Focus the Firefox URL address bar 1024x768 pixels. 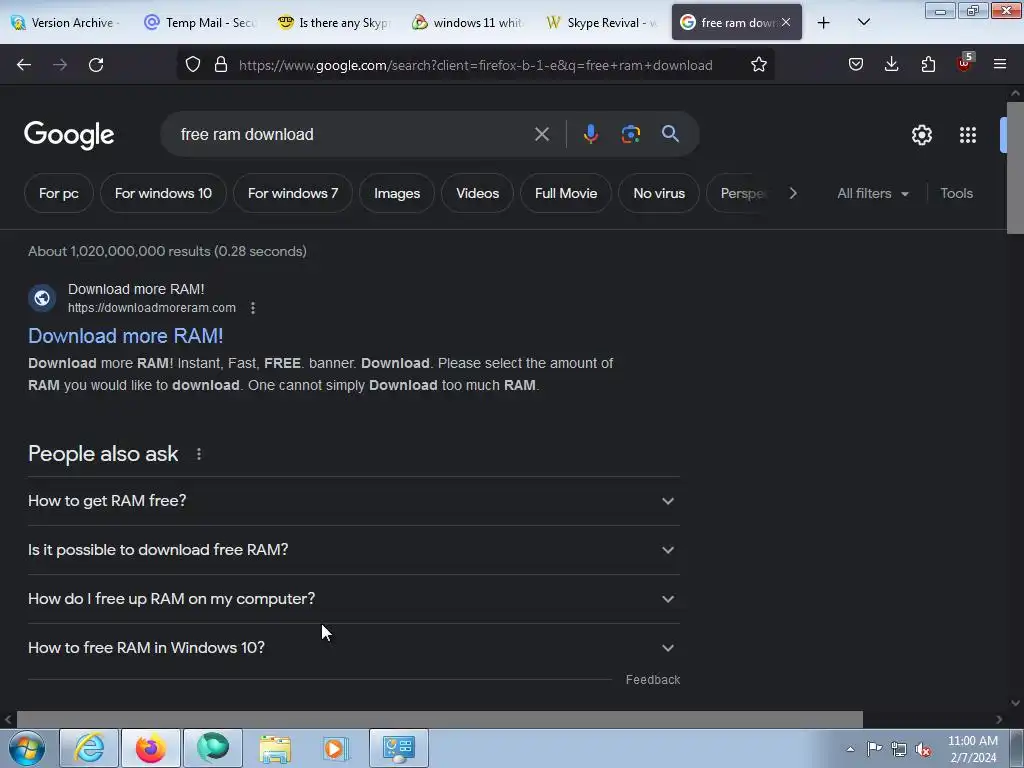point(475,65)
